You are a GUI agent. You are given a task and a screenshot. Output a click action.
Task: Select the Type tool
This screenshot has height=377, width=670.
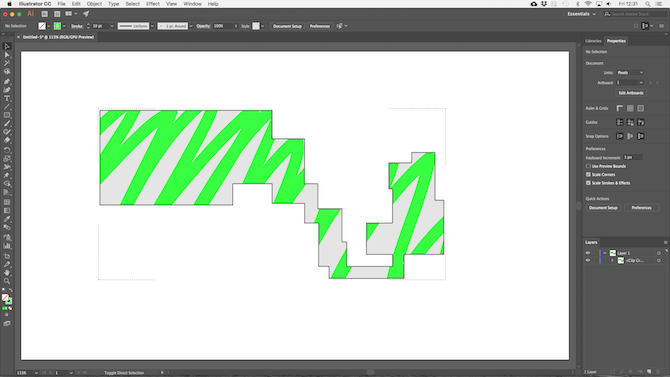click(x=7, y=98)
